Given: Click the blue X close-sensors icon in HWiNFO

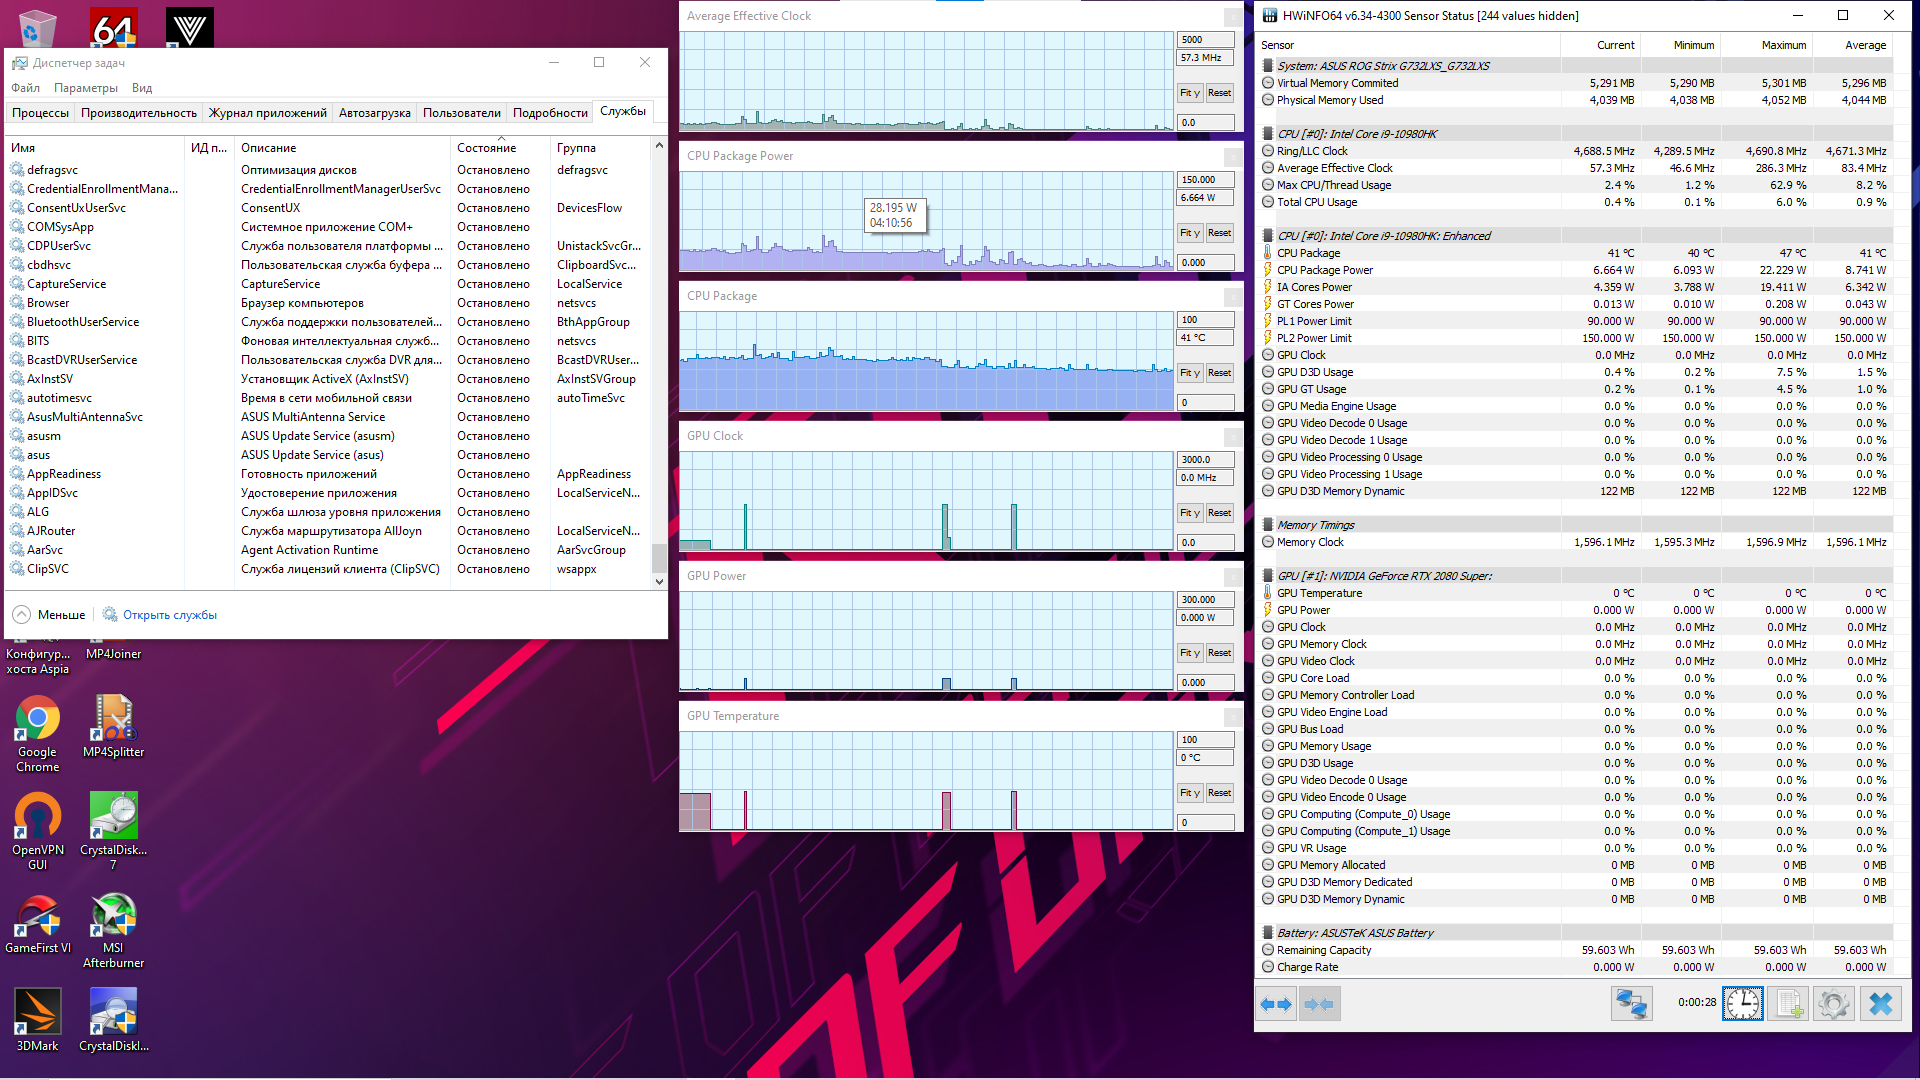Looking at the screenshot, I should (x=1880, y=1003).
